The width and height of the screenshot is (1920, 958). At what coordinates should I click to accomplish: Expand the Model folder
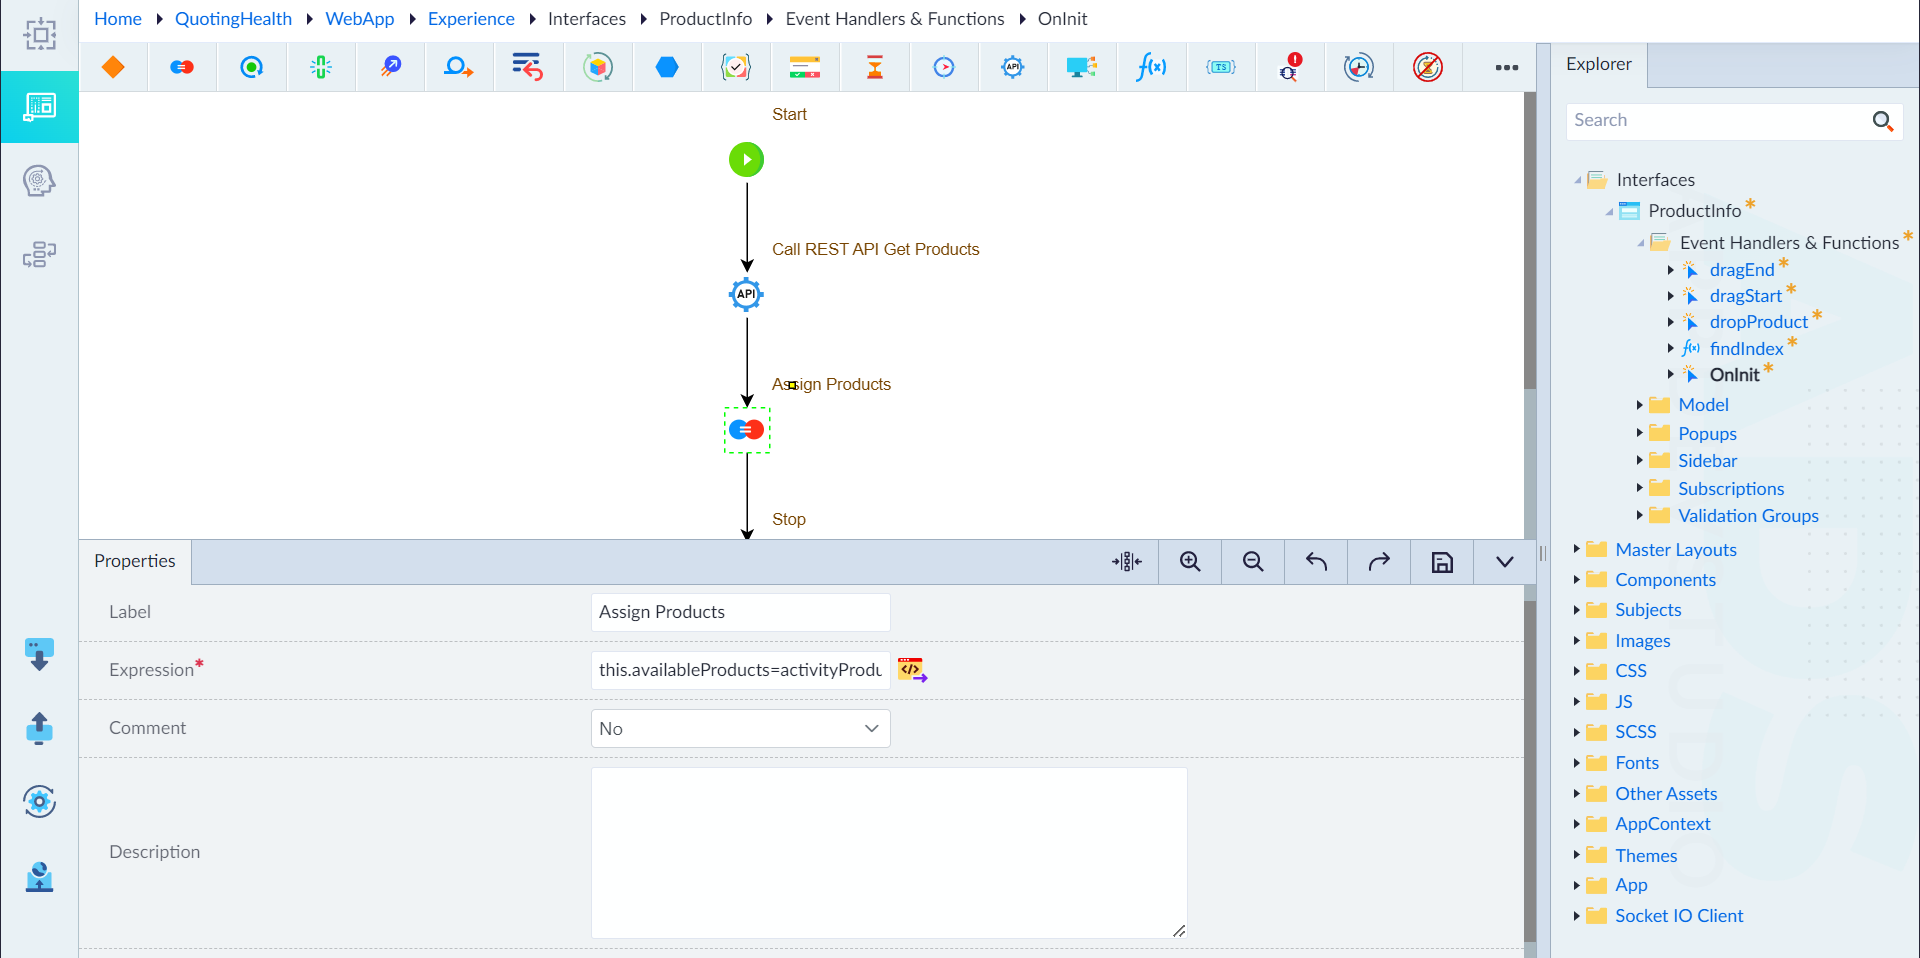(x=1640, y=405)
